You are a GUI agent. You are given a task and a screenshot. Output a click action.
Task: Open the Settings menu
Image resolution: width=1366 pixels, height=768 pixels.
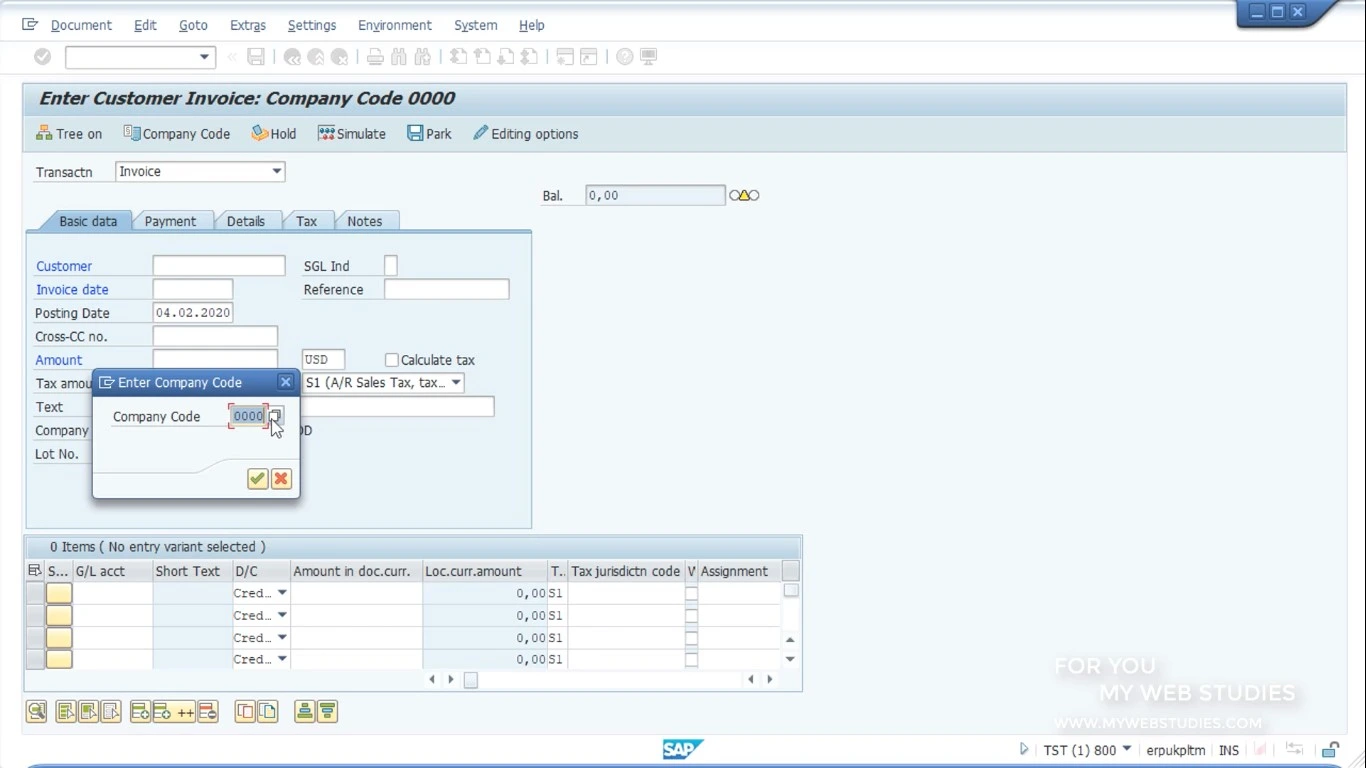click(312, 25)
